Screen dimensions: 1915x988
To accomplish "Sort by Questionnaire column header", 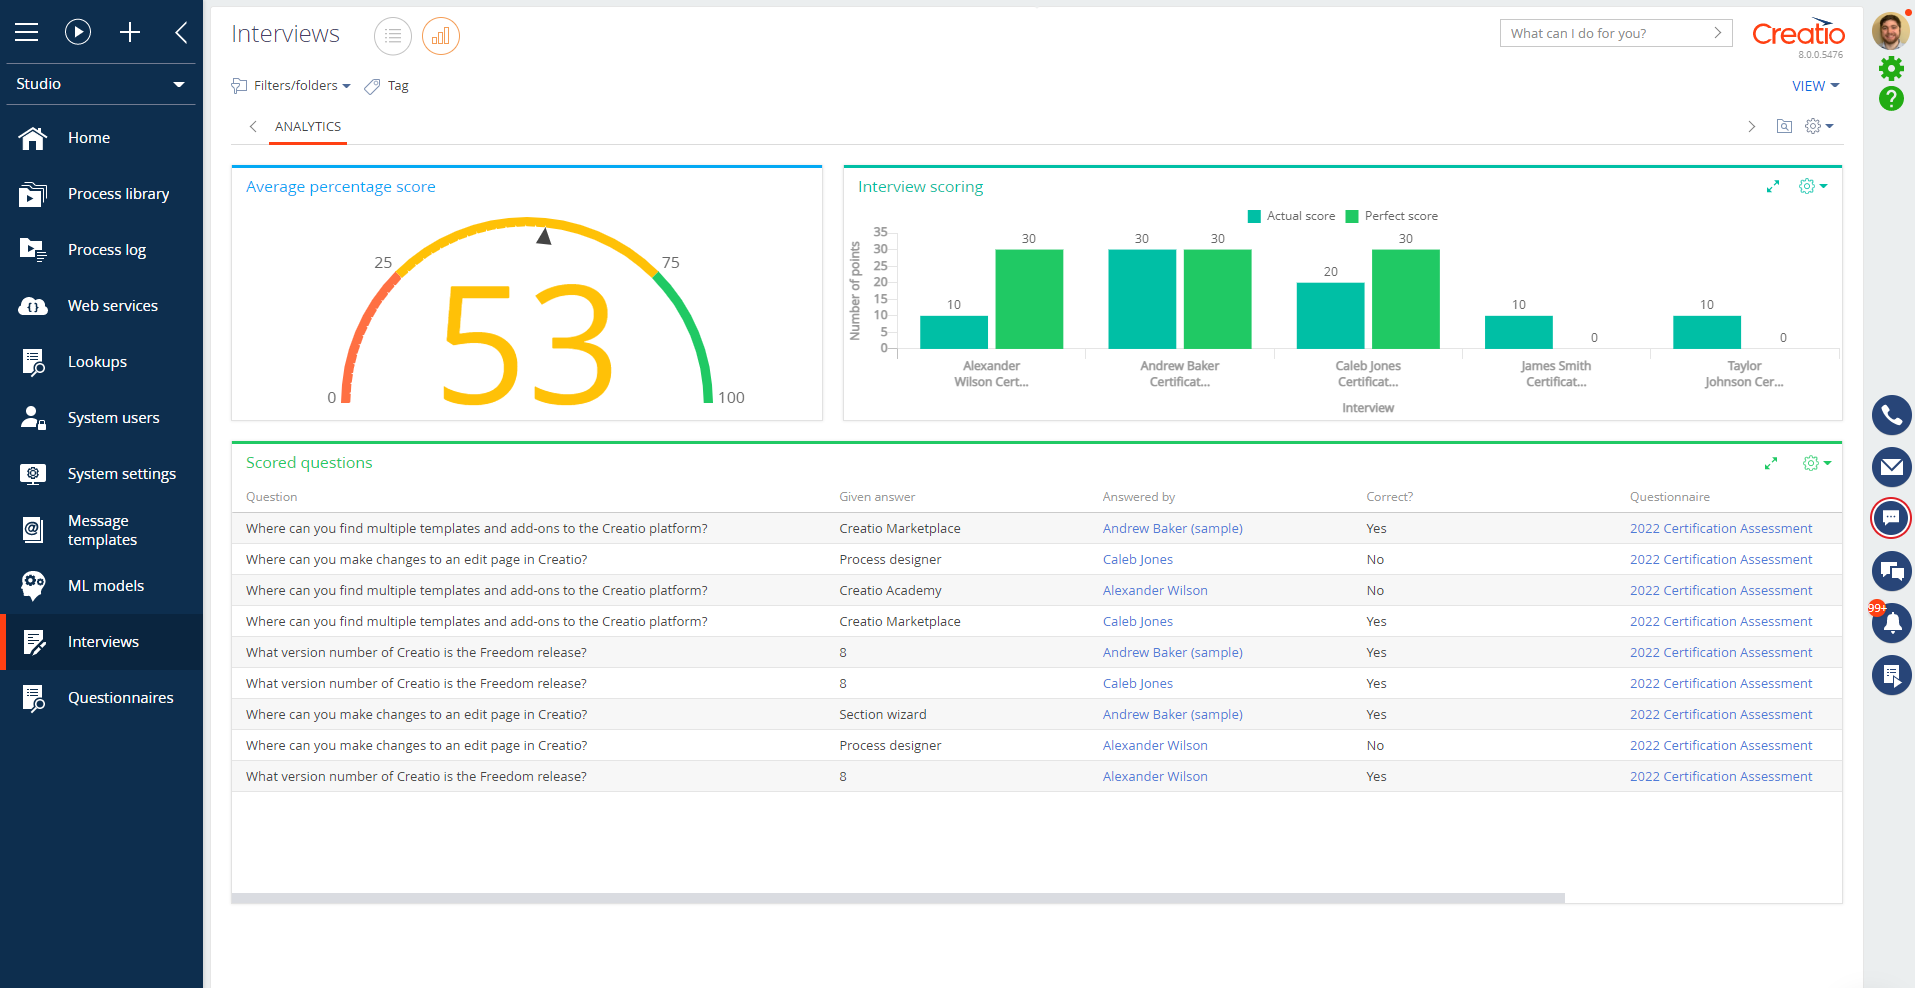I will (1669, 497).
